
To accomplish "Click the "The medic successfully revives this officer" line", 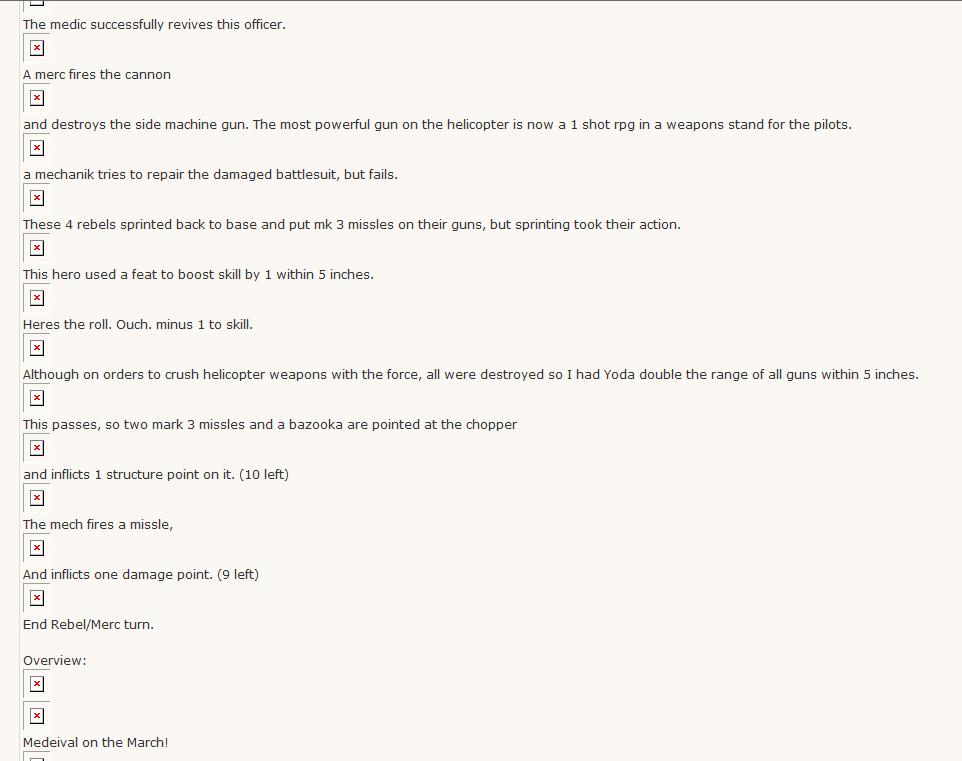I will [154, 25].
